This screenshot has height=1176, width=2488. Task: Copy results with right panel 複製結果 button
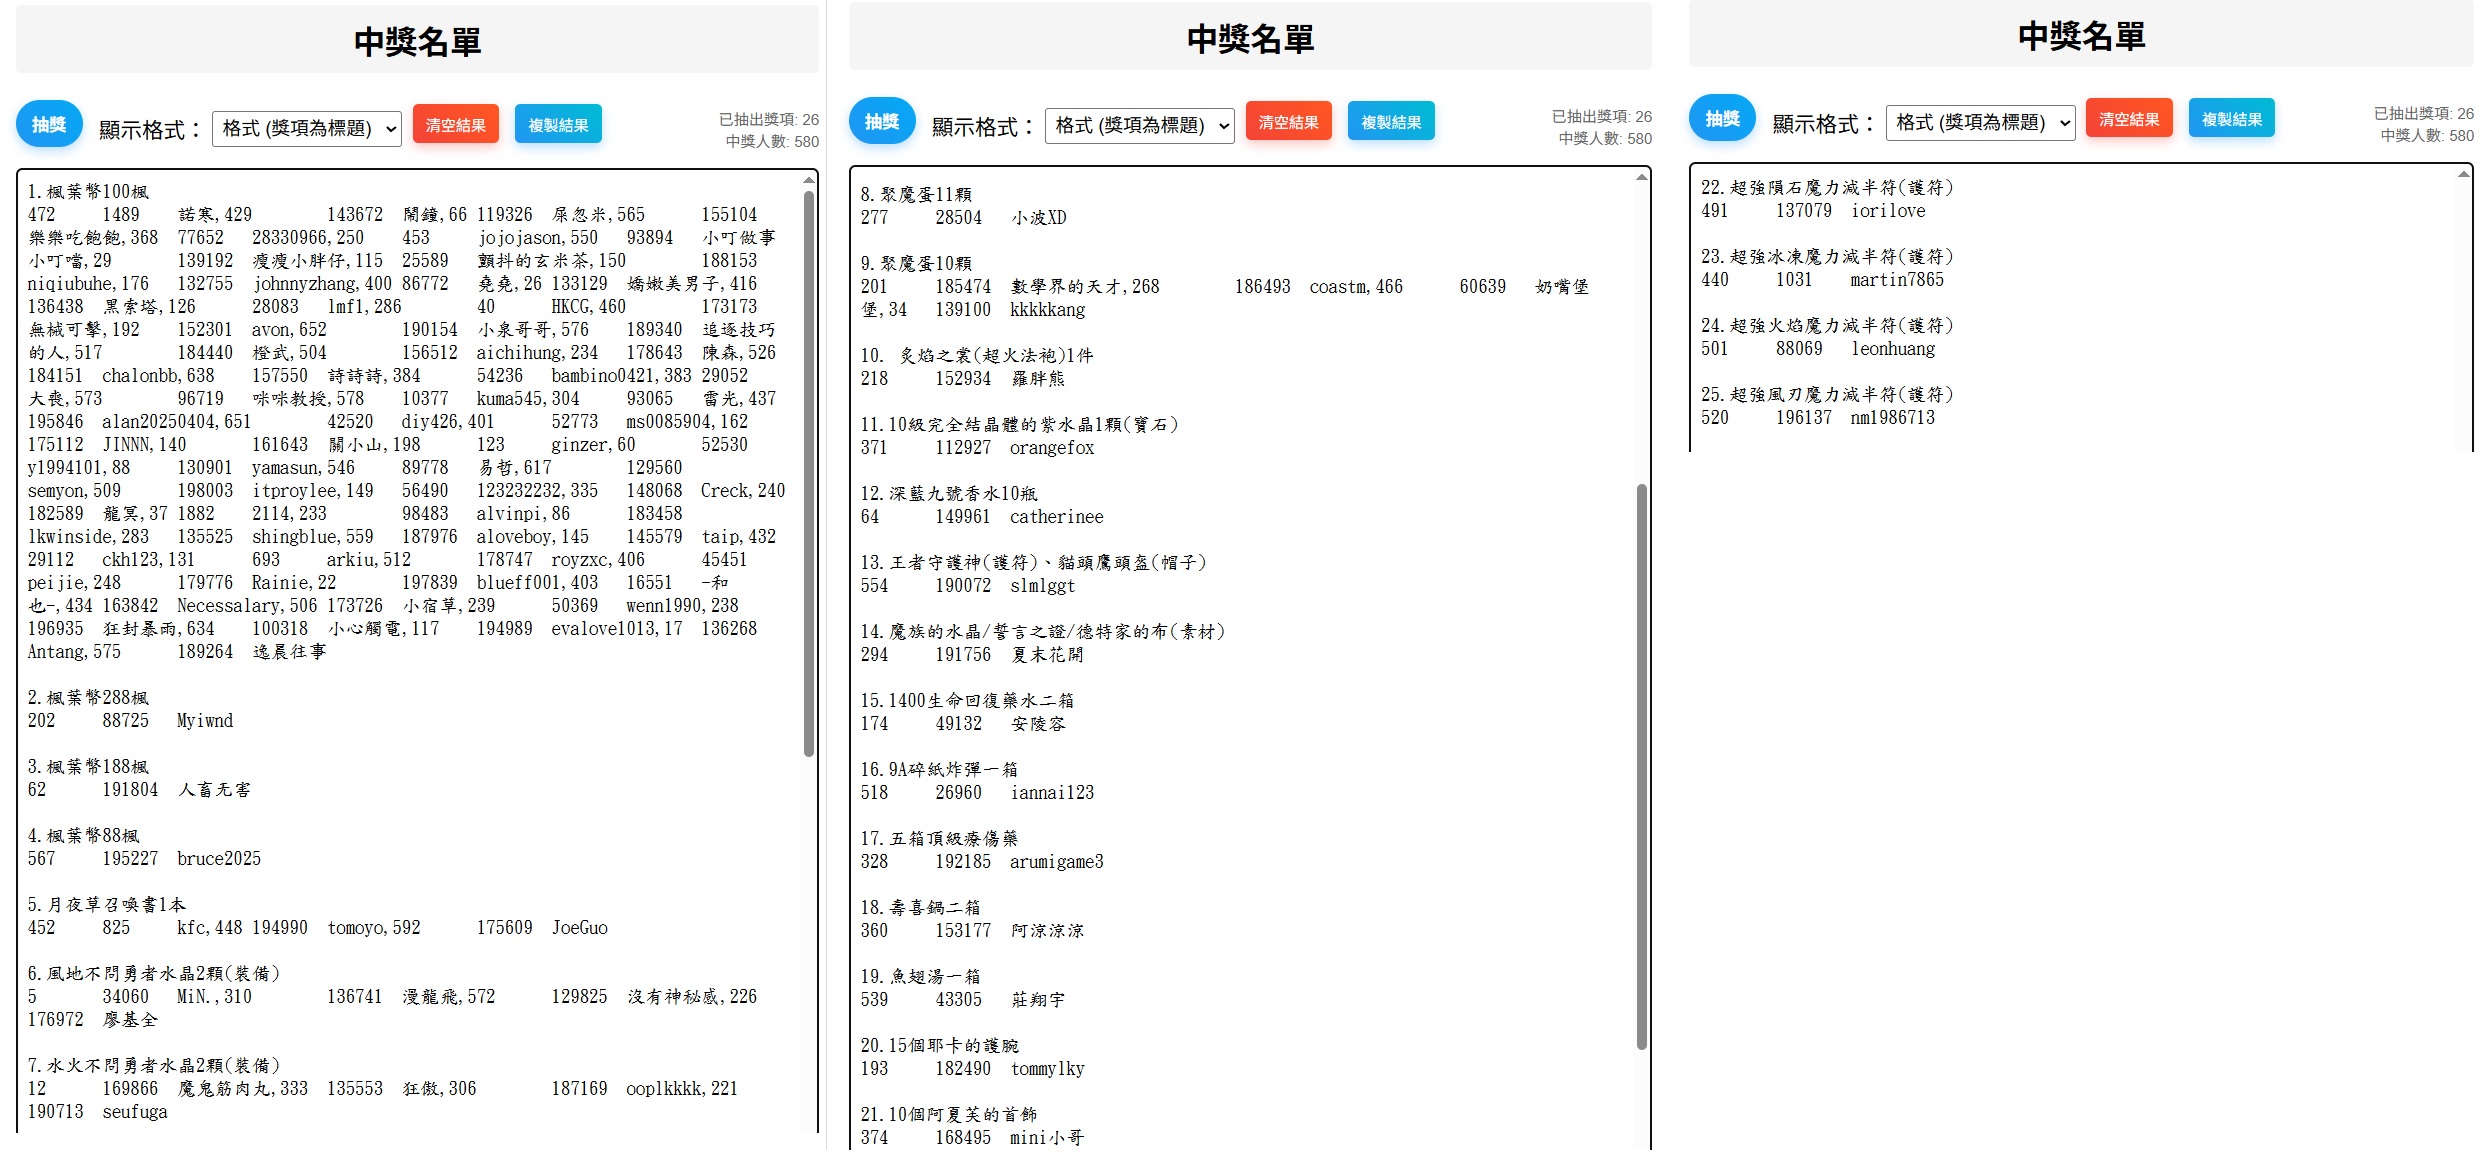[2232, 119]
